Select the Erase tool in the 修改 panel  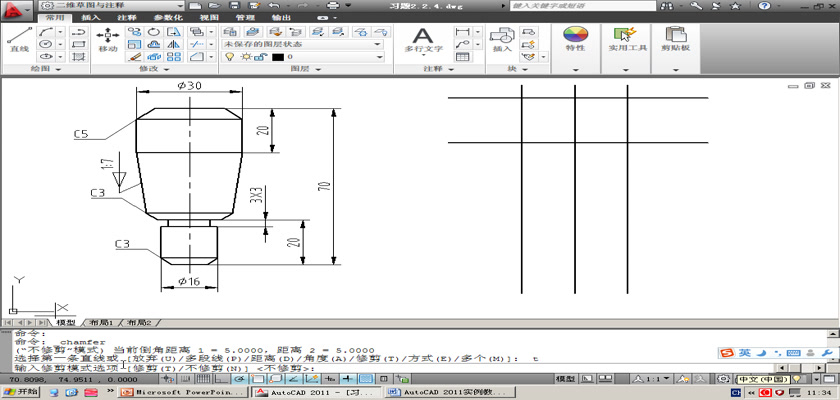(x=134, y=56)
